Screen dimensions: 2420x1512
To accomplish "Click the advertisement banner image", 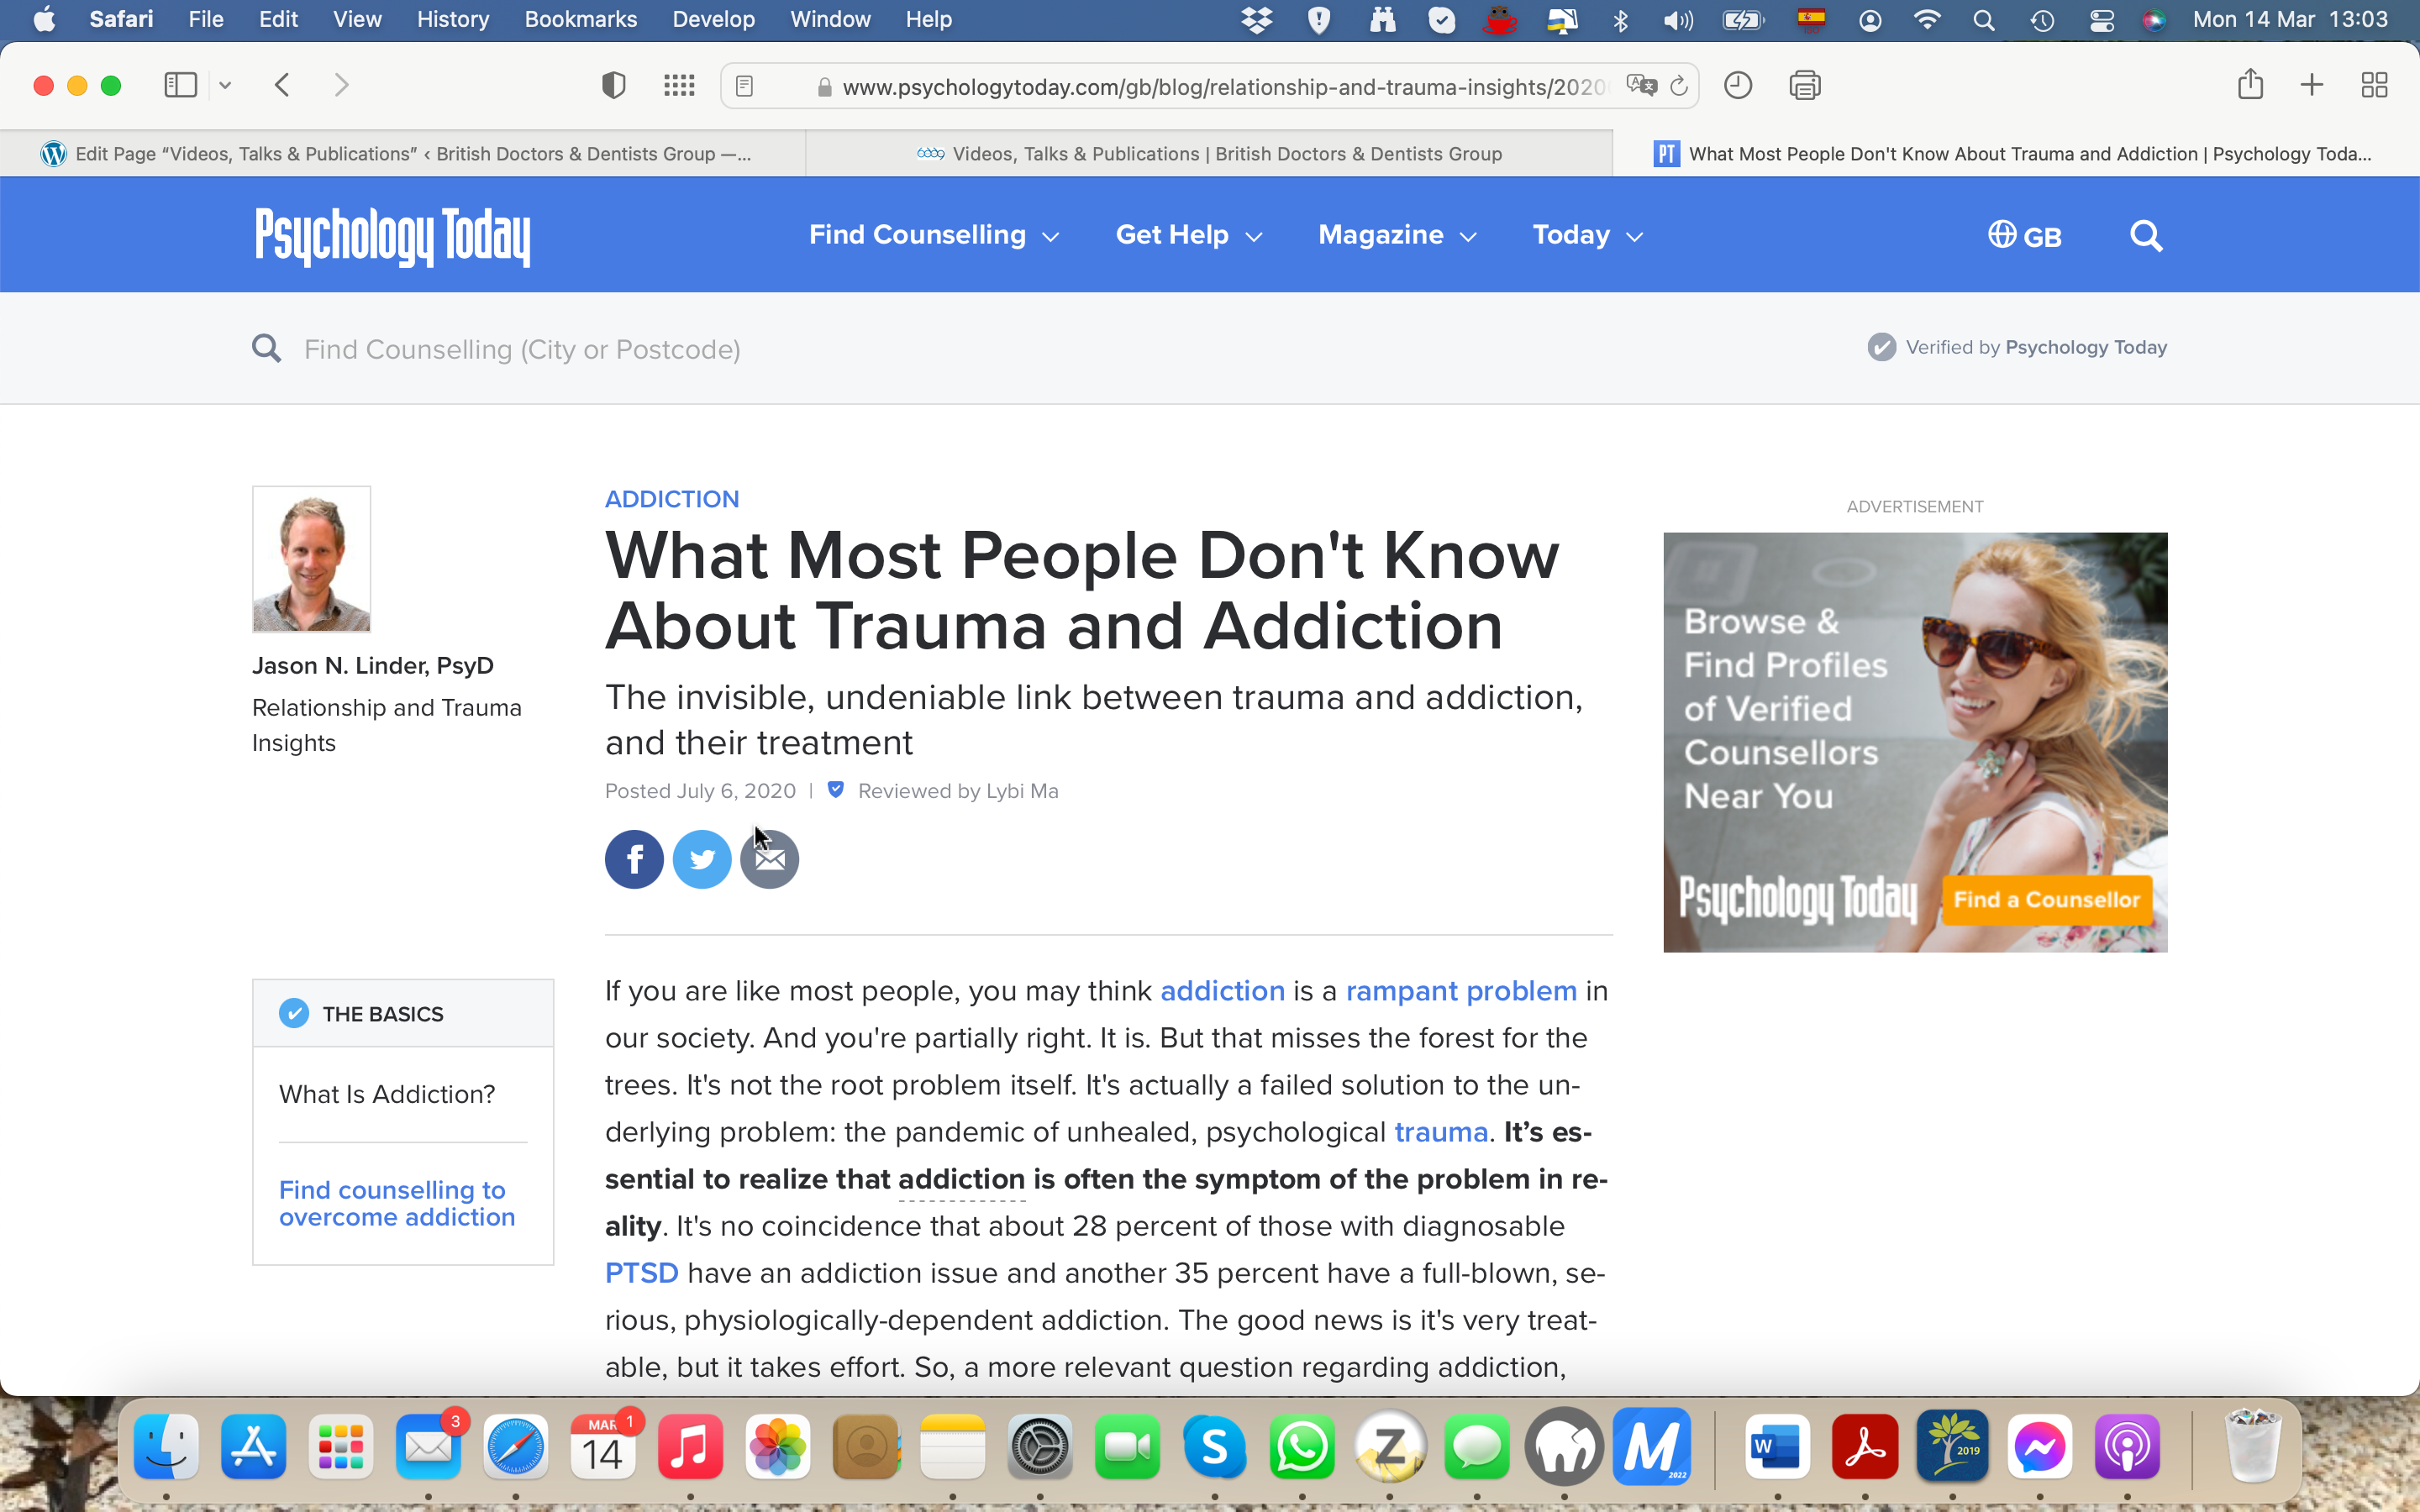I will 1915,742.
